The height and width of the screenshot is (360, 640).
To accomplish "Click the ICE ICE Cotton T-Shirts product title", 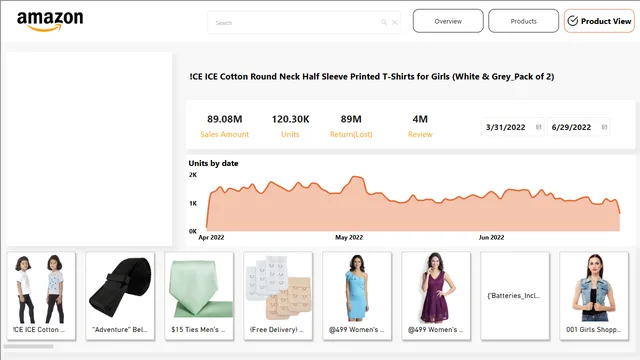I will click(371, 76).
